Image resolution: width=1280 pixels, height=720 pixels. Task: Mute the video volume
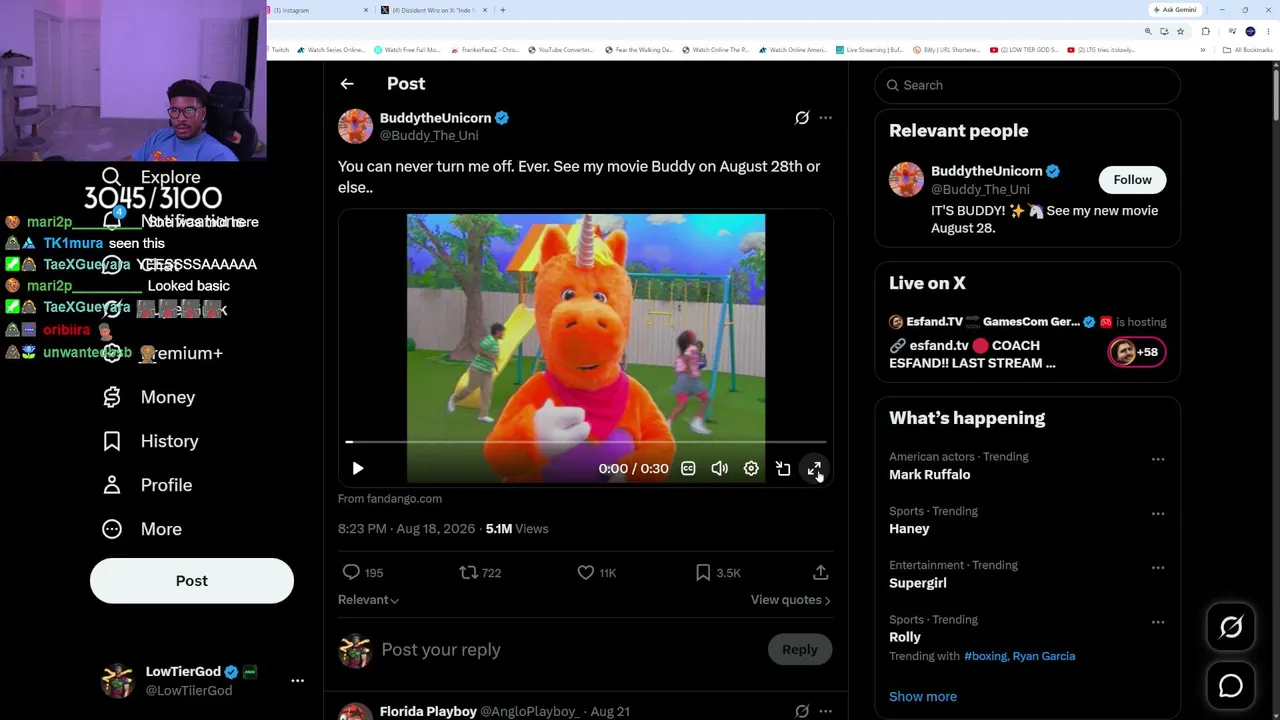pos(719,468)
